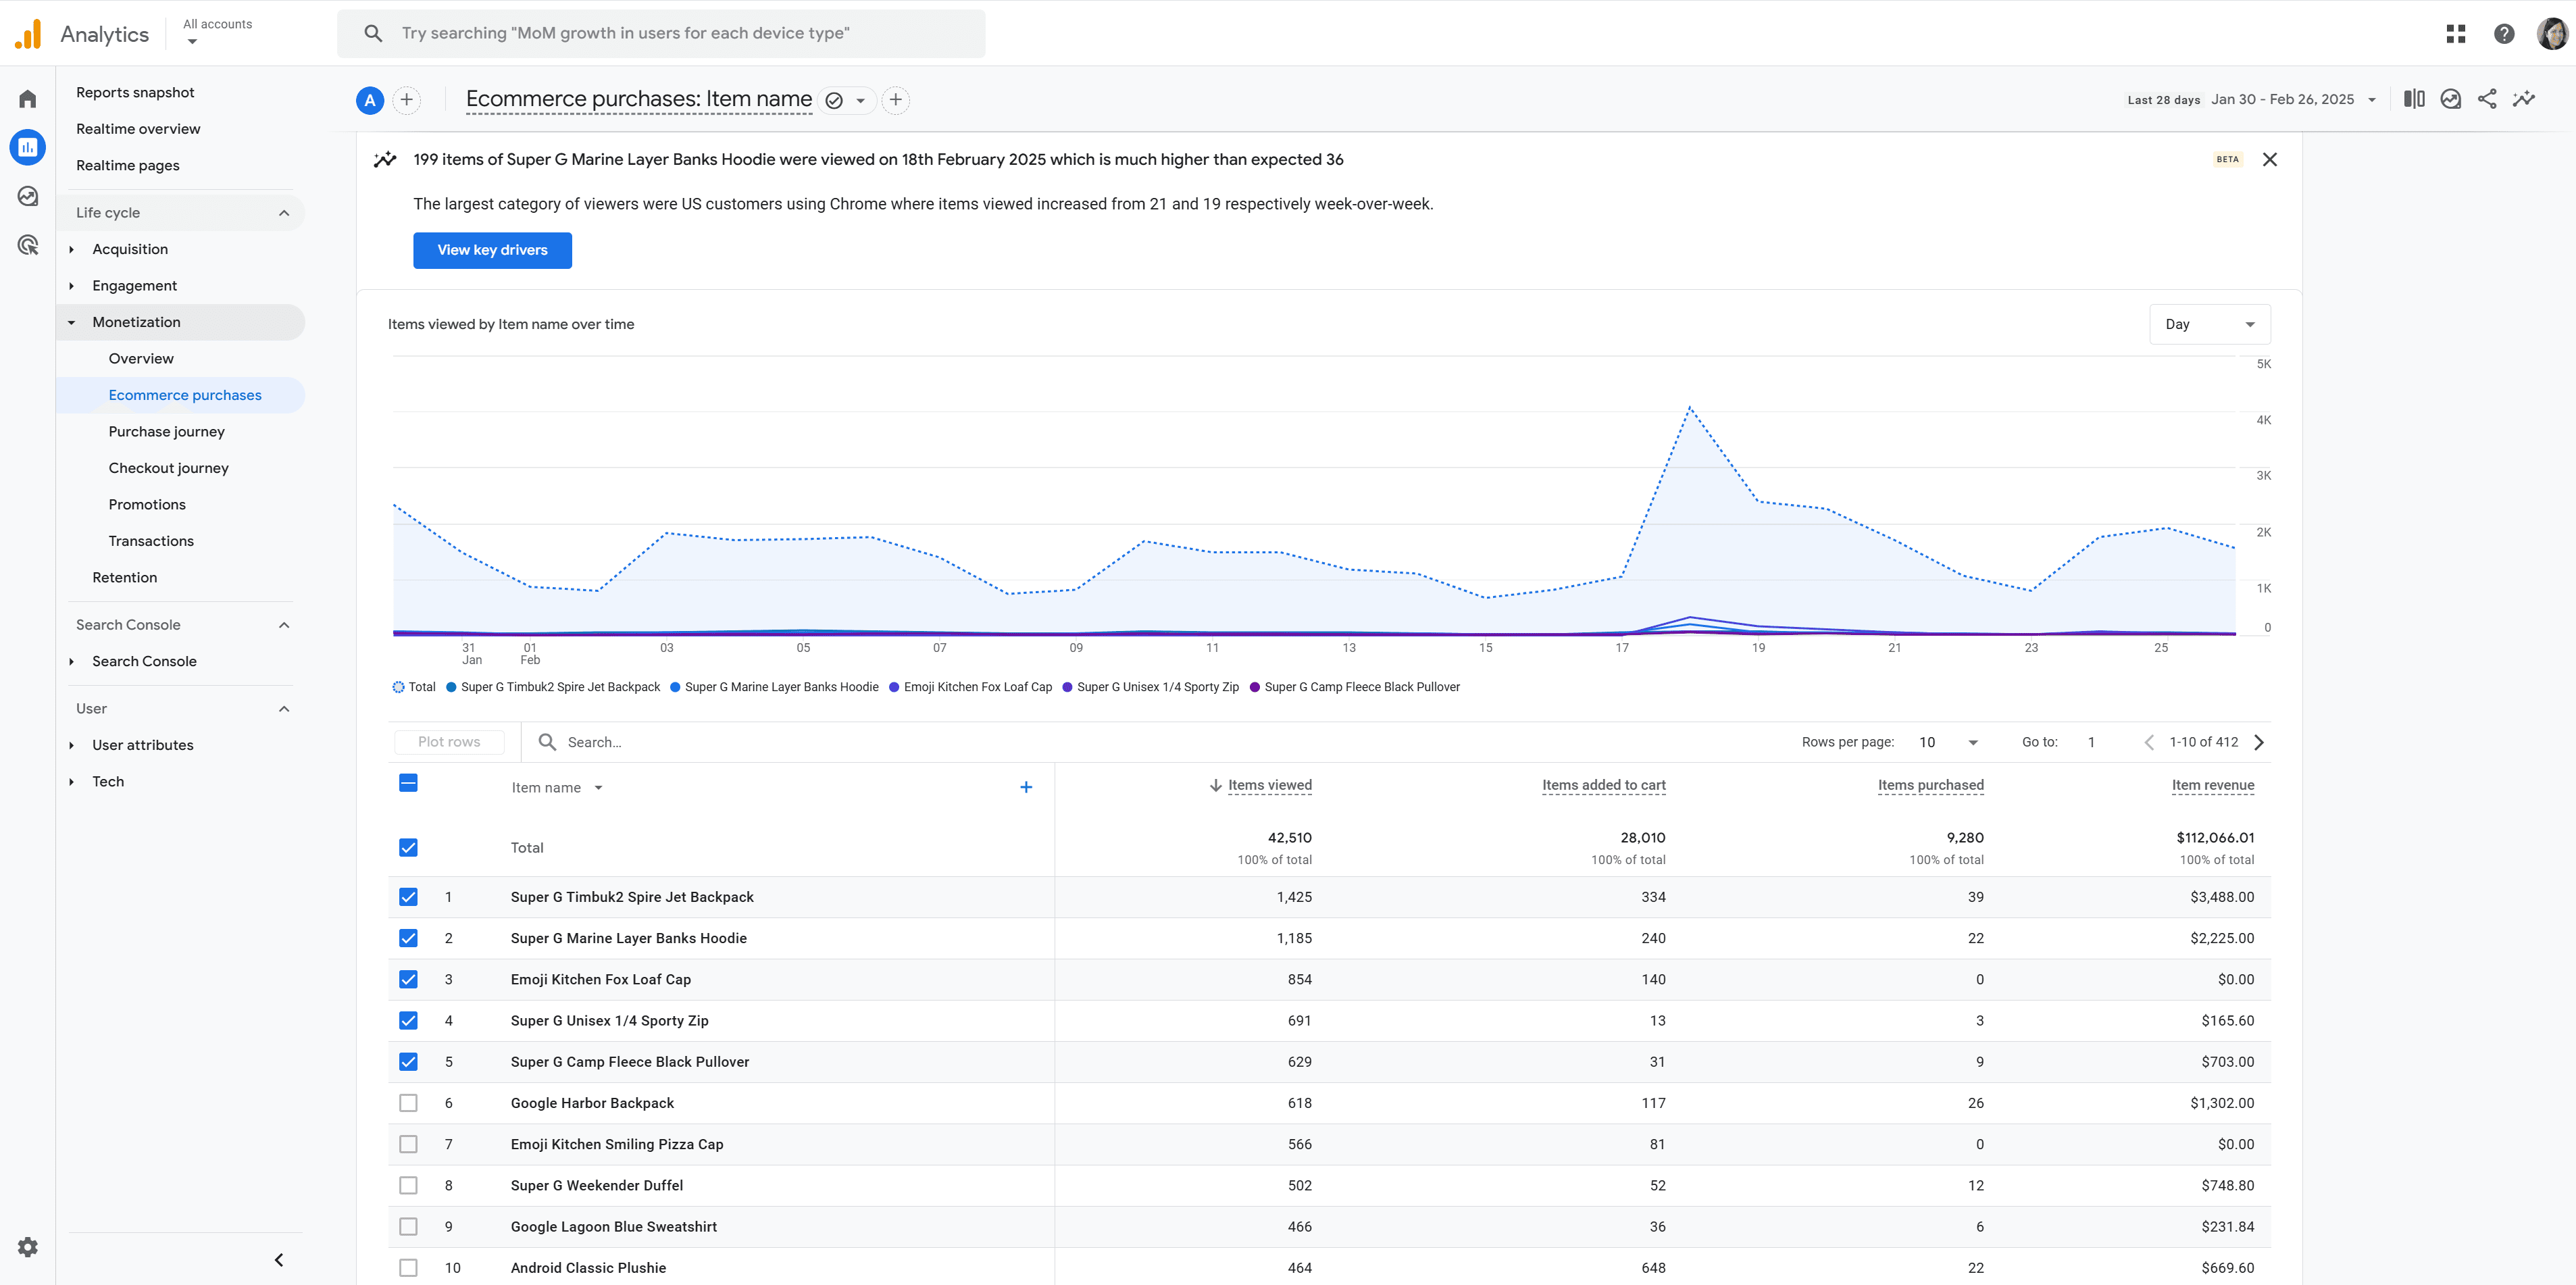Open the Edit comparisons icon

pos(2414,99)
